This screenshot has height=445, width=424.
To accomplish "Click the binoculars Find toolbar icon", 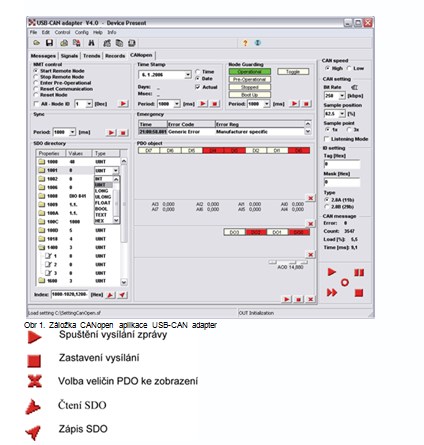I will [91, 43].
